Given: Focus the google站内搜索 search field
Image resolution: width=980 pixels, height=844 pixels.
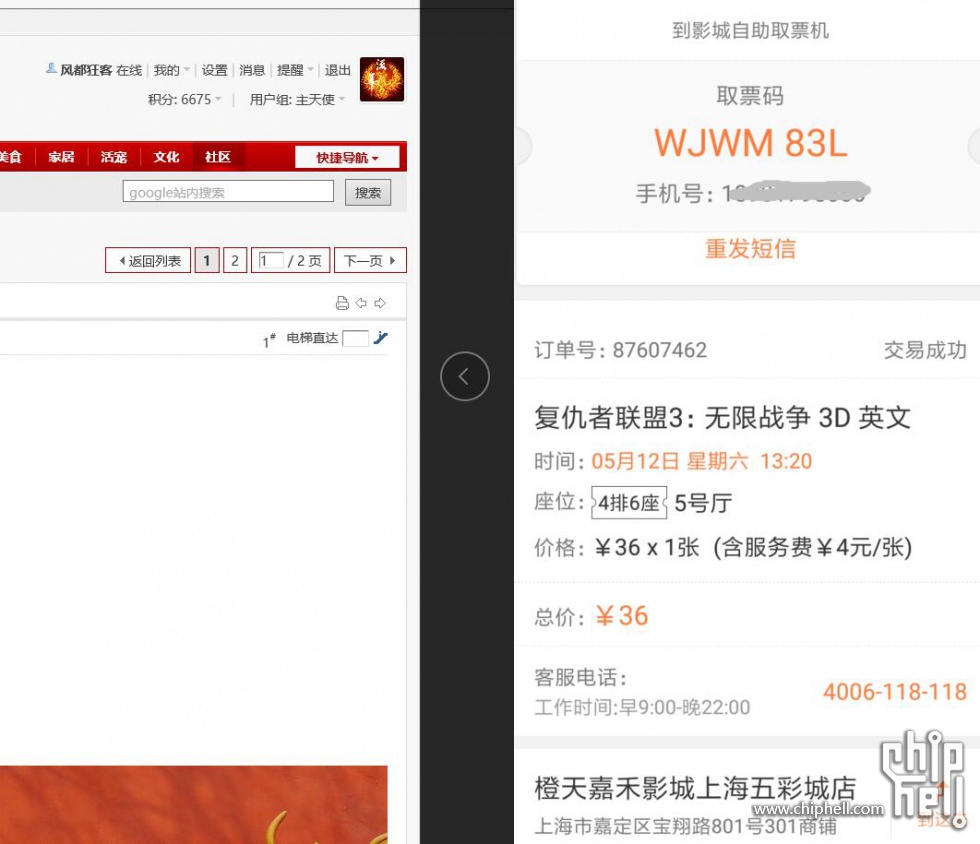Looking at the screenshot, I should tap(228, 191).
